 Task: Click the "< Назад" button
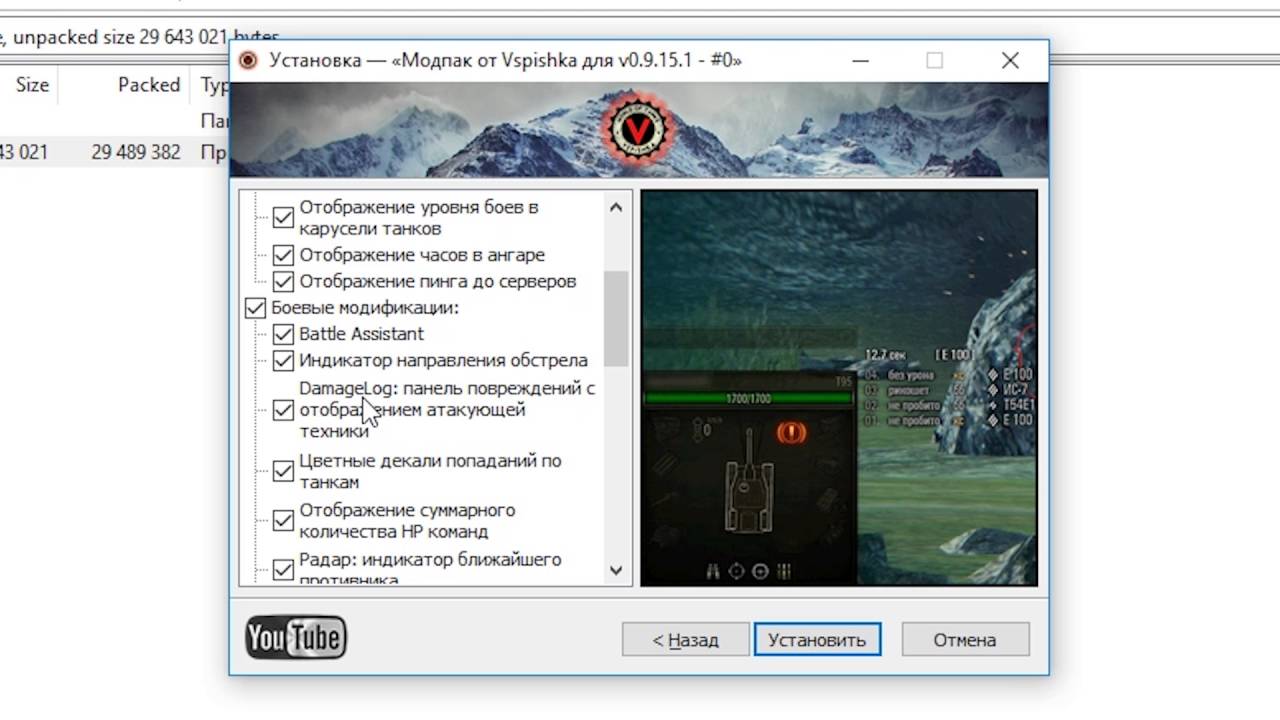[x=685, y=640]
